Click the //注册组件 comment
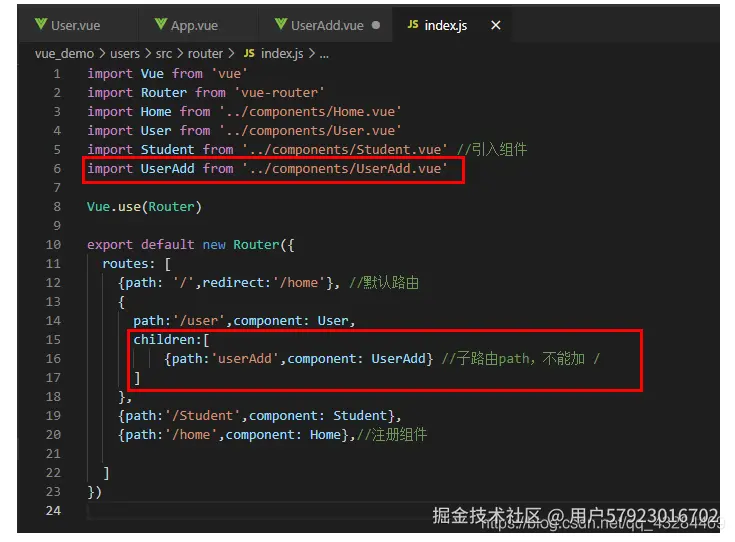Viewport: 735px width, 542px height. click(x=392, y=435)
